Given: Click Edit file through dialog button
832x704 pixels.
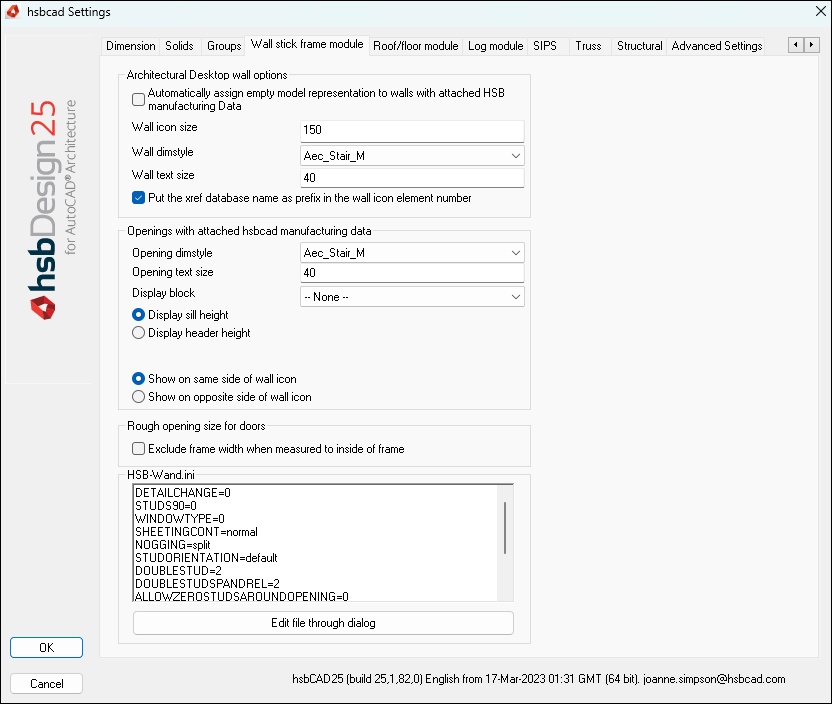Looking at the screenshot, I should tap(323, 623).
